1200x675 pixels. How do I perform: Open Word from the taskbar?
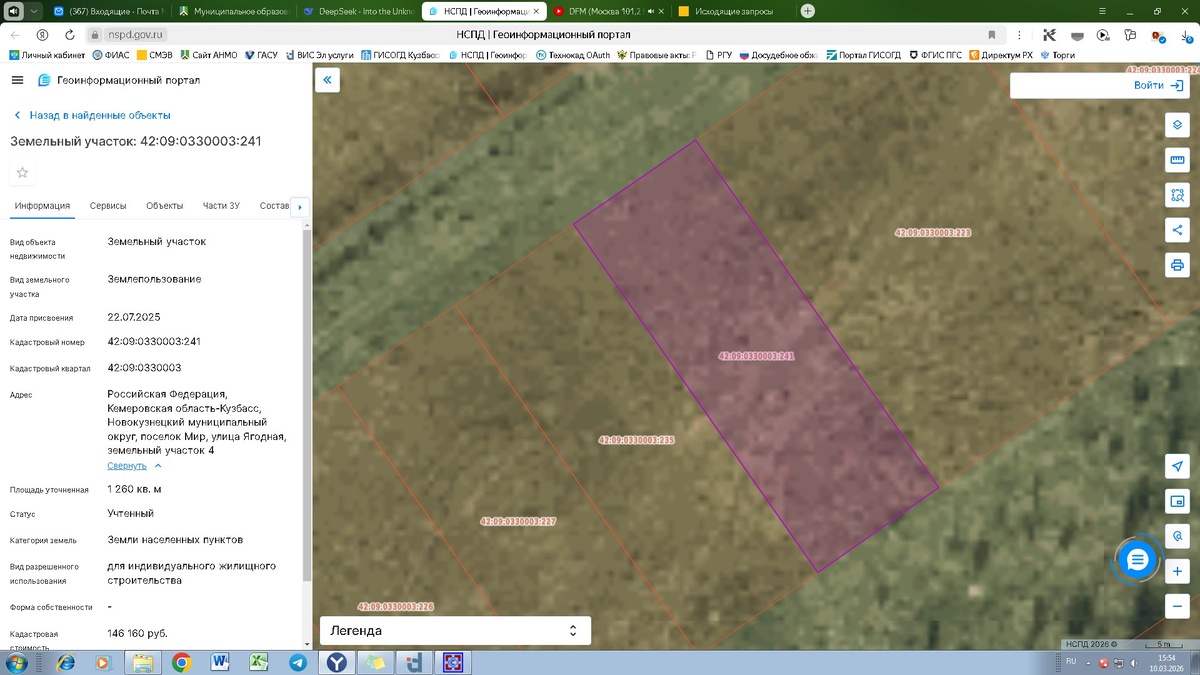point(220,662)
